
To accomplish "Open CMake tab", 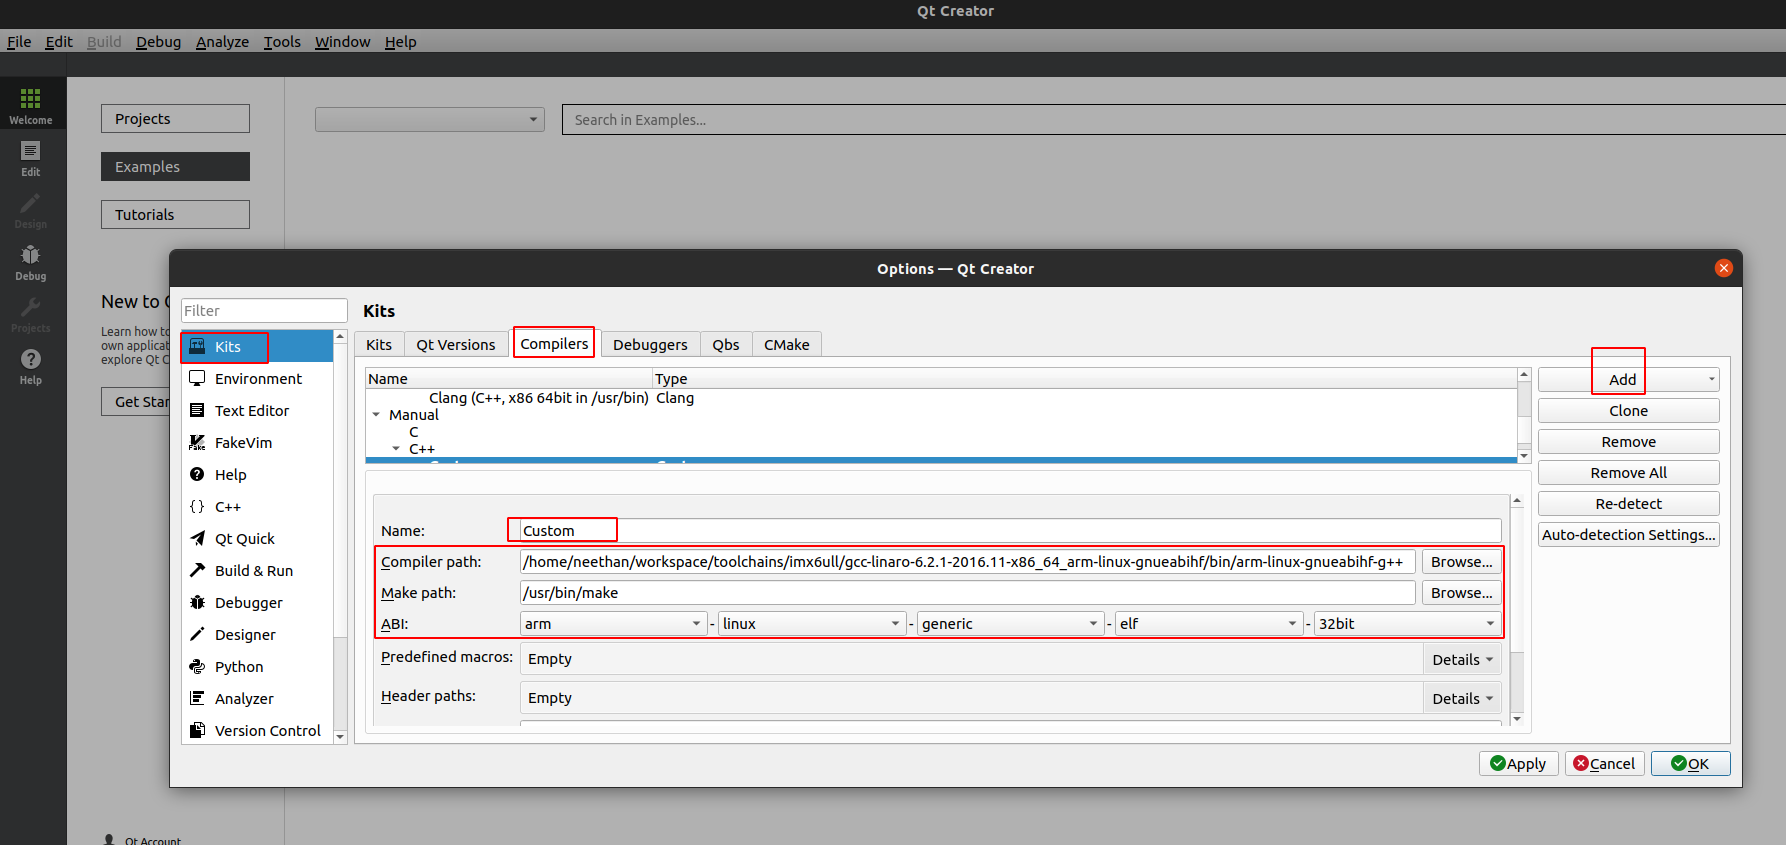I will [x=787, y=344].
